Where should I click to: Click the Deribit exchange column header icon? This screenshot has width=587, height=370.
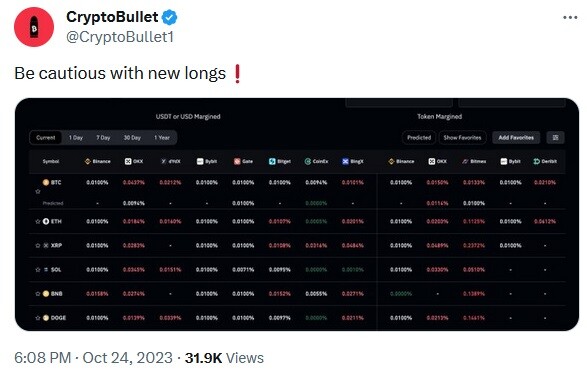(x=536, y=161)
